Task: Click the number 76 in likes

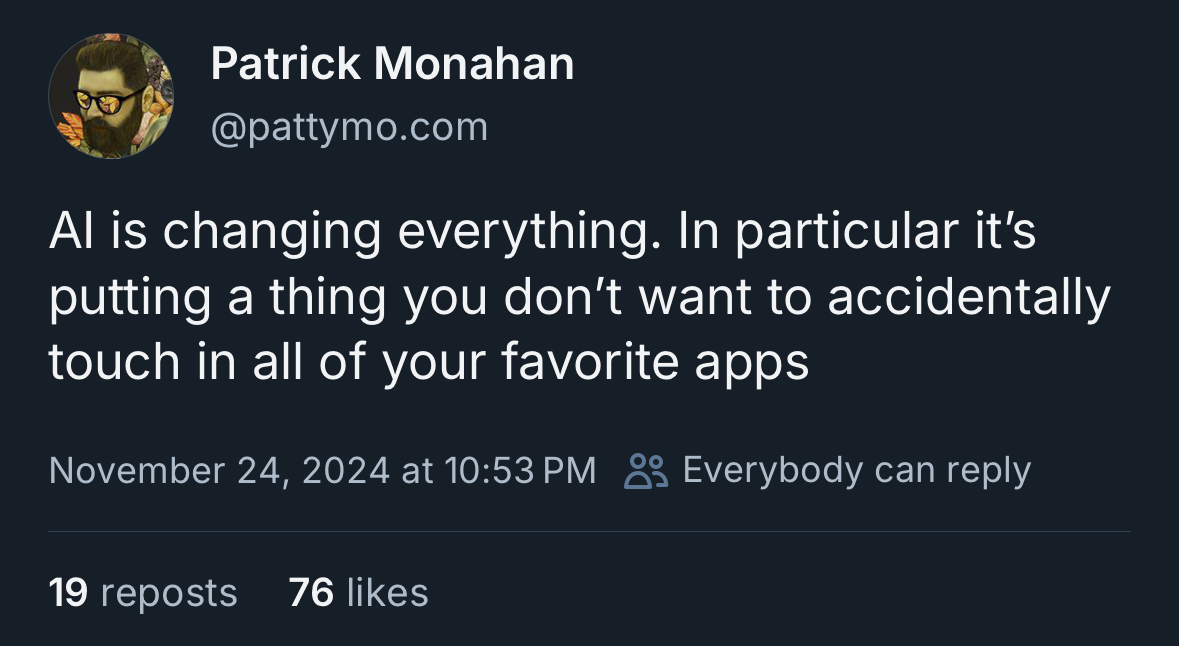Action: [311, 592]
